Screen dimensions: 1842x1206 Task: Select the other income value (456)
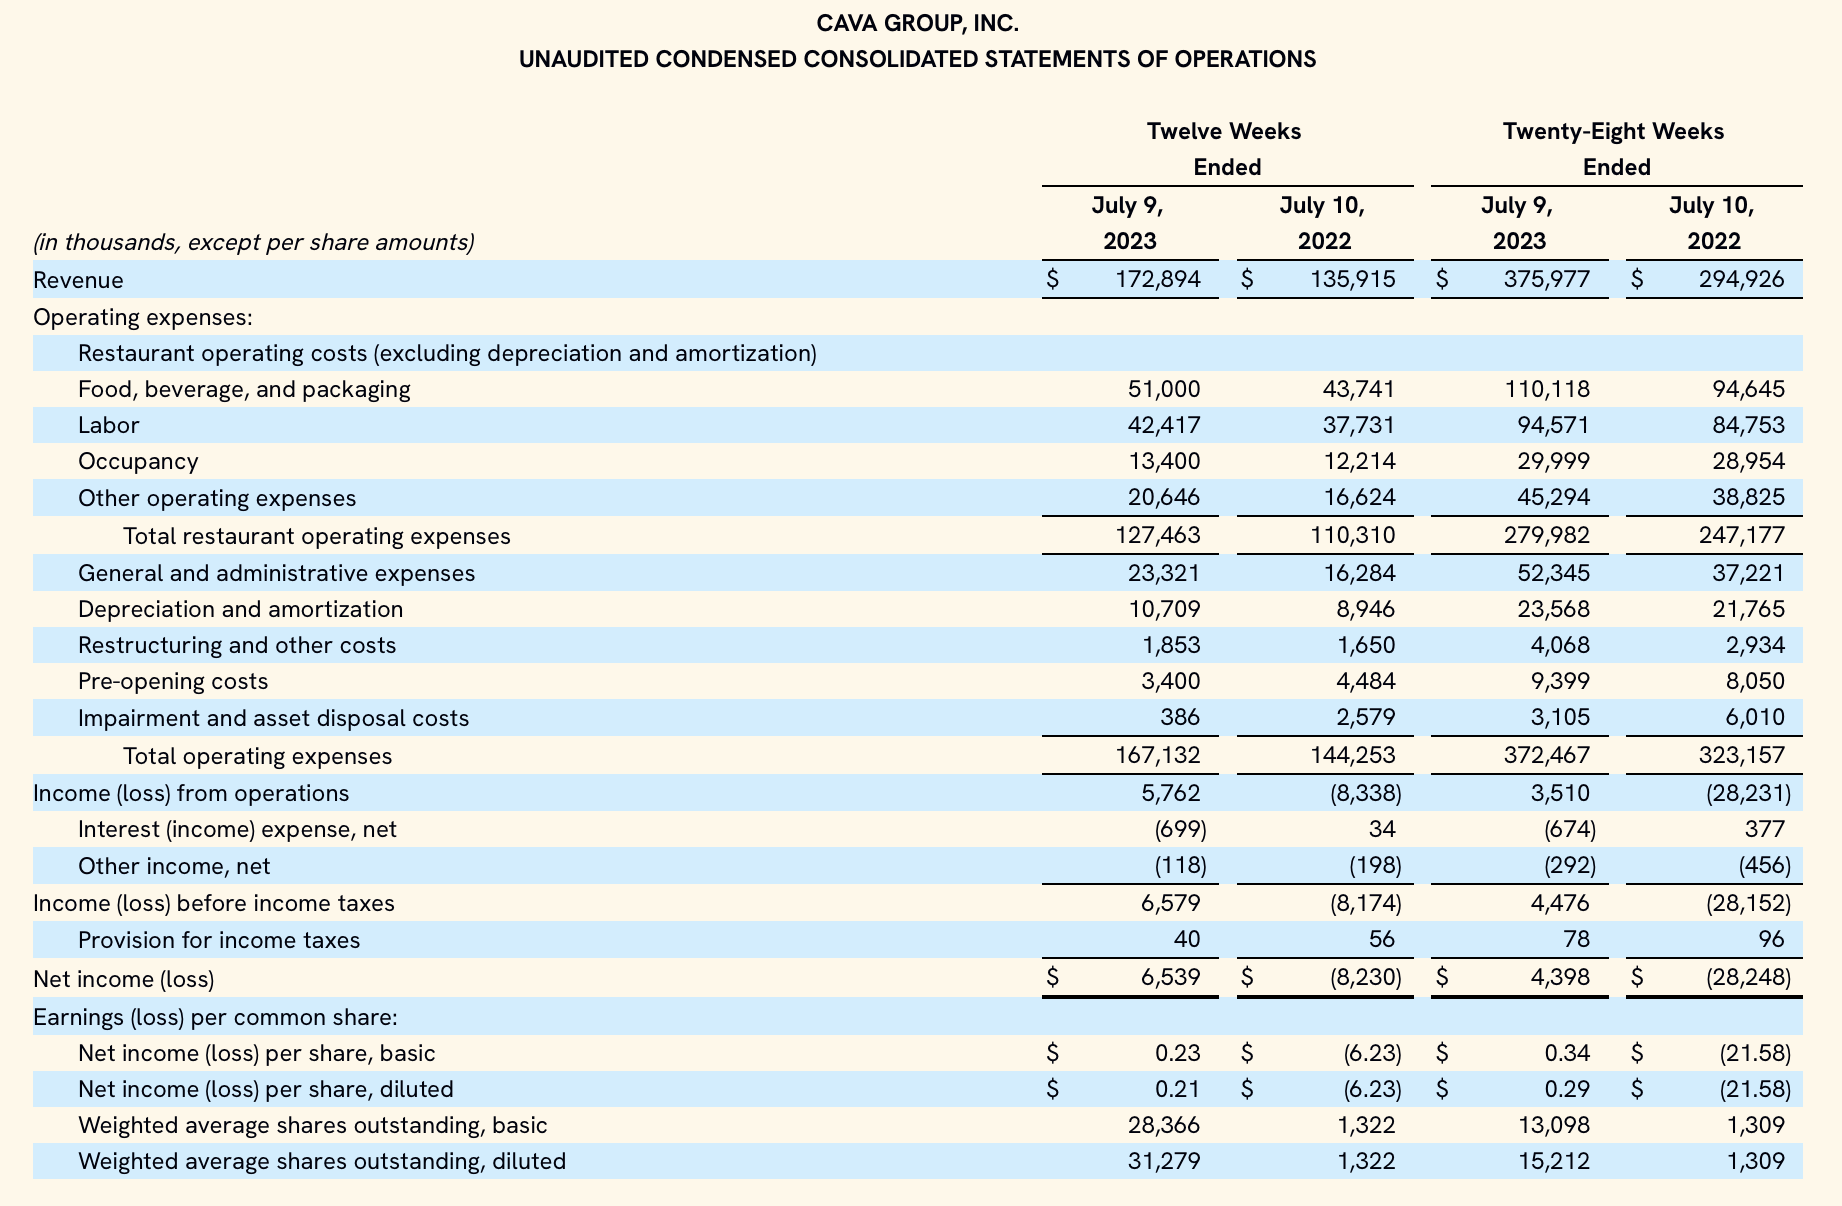[x=1764, y=865]
